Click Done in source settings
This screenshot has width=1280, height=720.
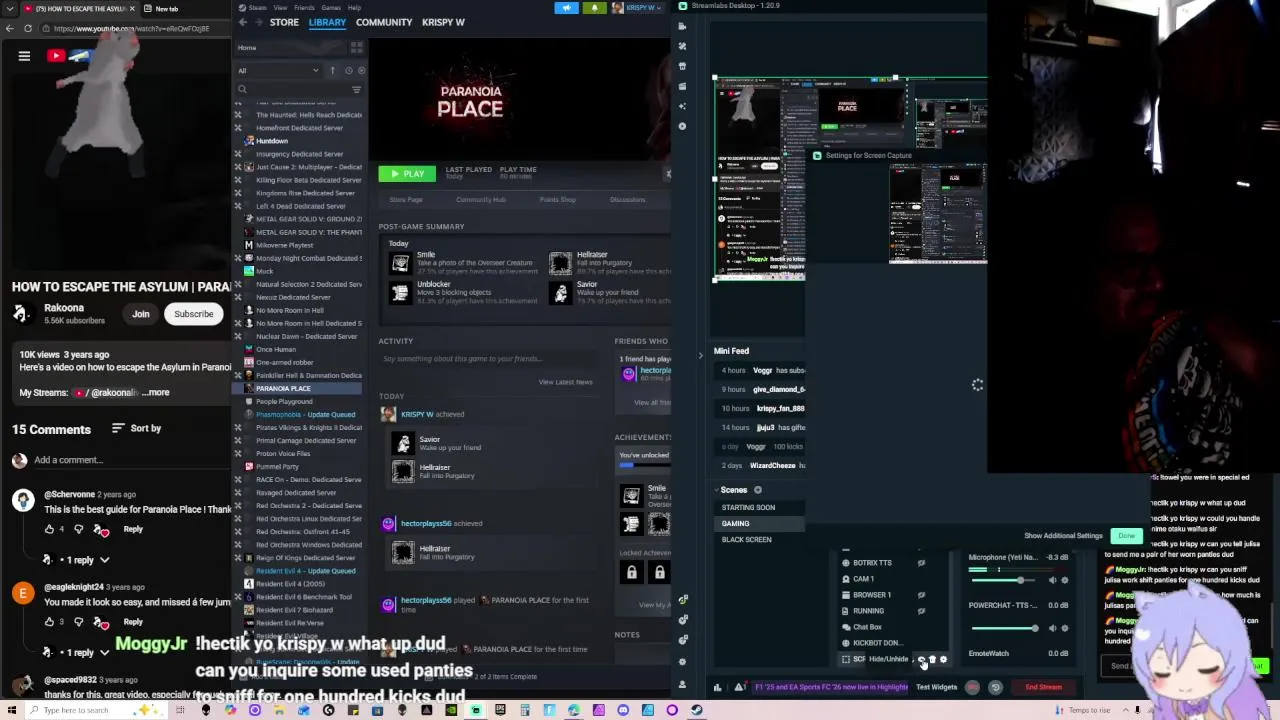click(x=1127, y=535)
